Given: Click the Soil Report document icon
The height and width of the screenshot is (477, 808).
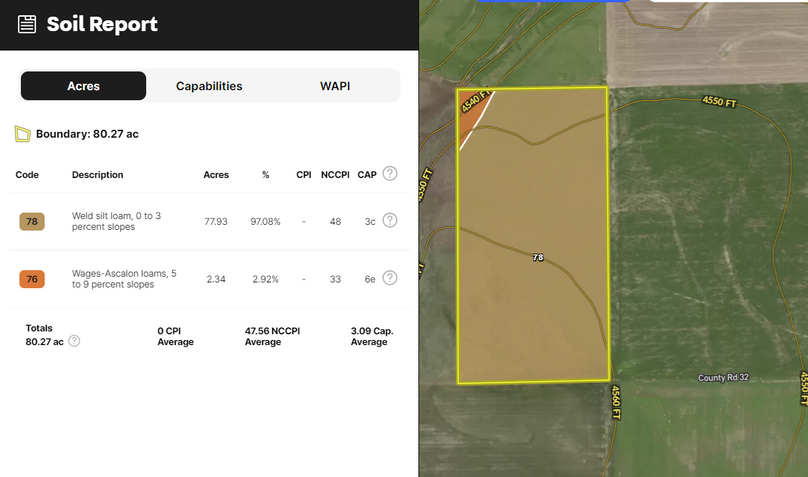Looking at the screenshot, I should pos(28,25).
